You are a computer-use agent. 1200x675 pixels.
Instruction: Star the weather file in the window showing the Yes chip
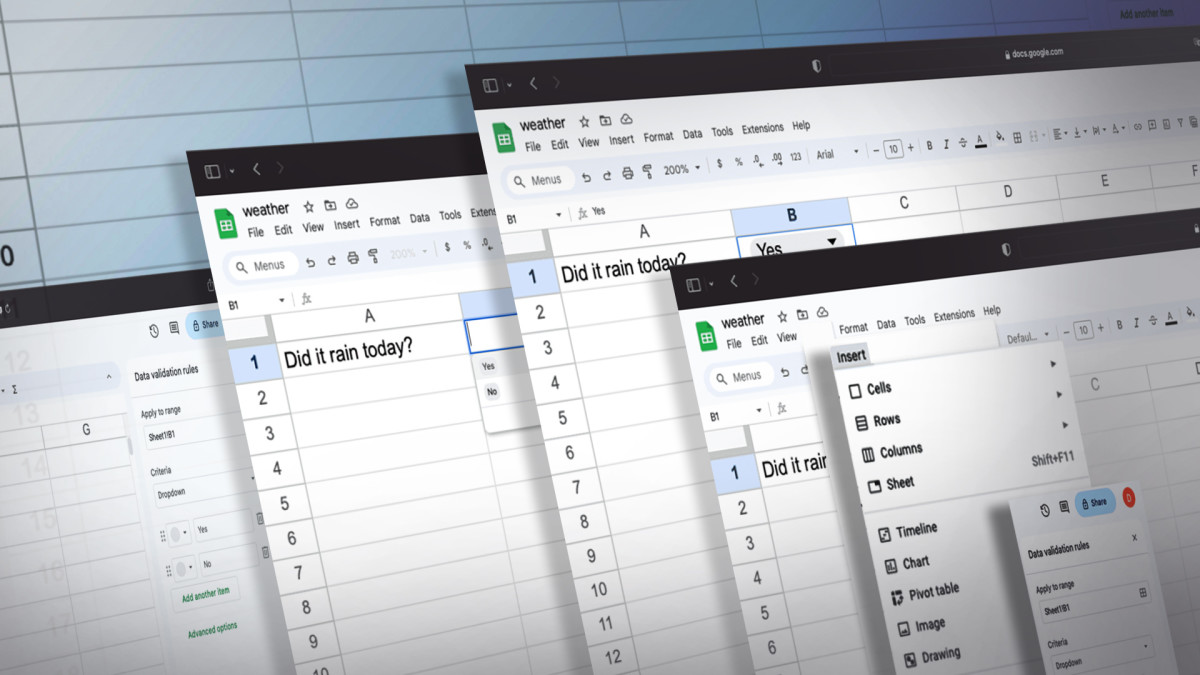pos(584,122)
